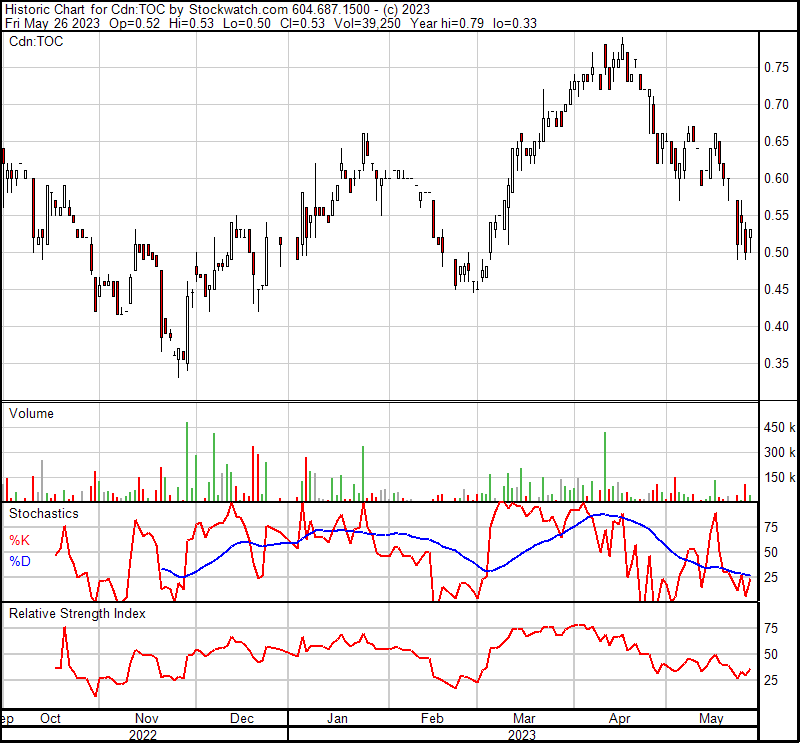Click the %K legend label
Viewport: 800px width, 743px height.
tap(19, 540)
